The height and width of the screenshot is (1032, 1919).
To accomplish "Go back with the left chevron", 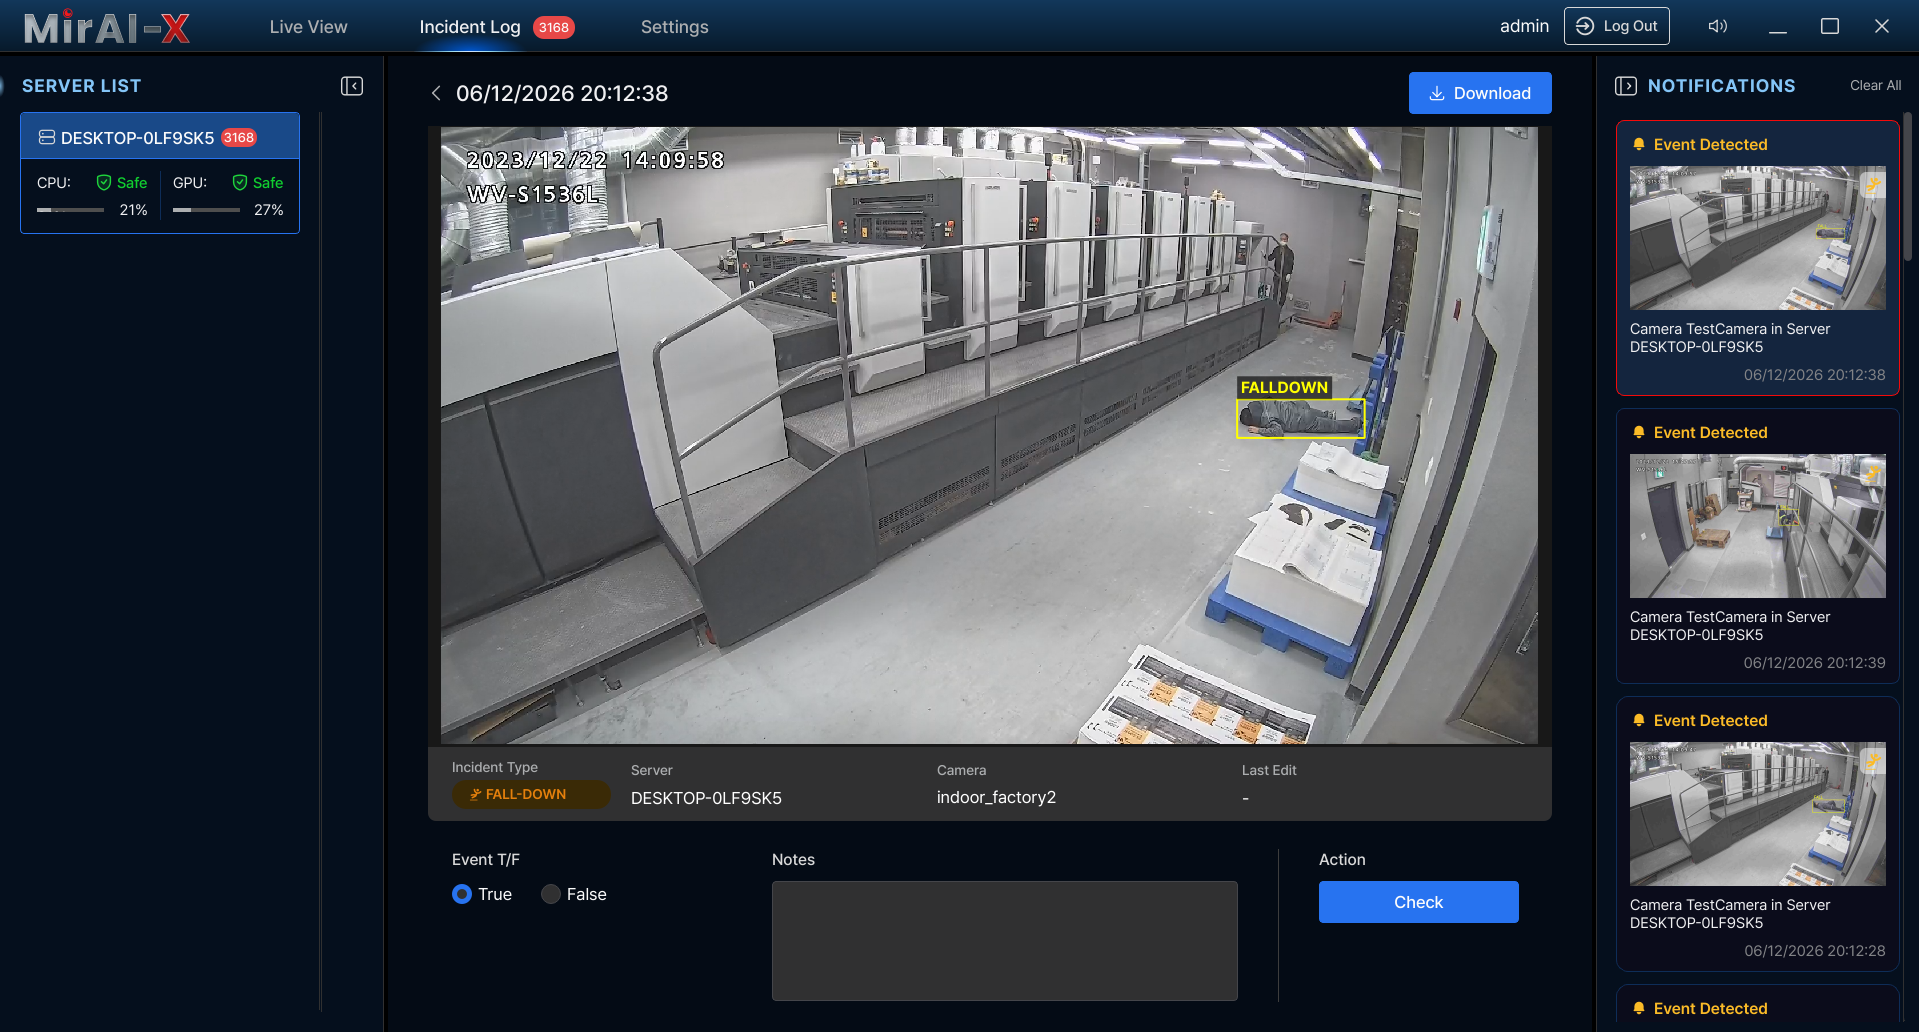I will (436, 93).
